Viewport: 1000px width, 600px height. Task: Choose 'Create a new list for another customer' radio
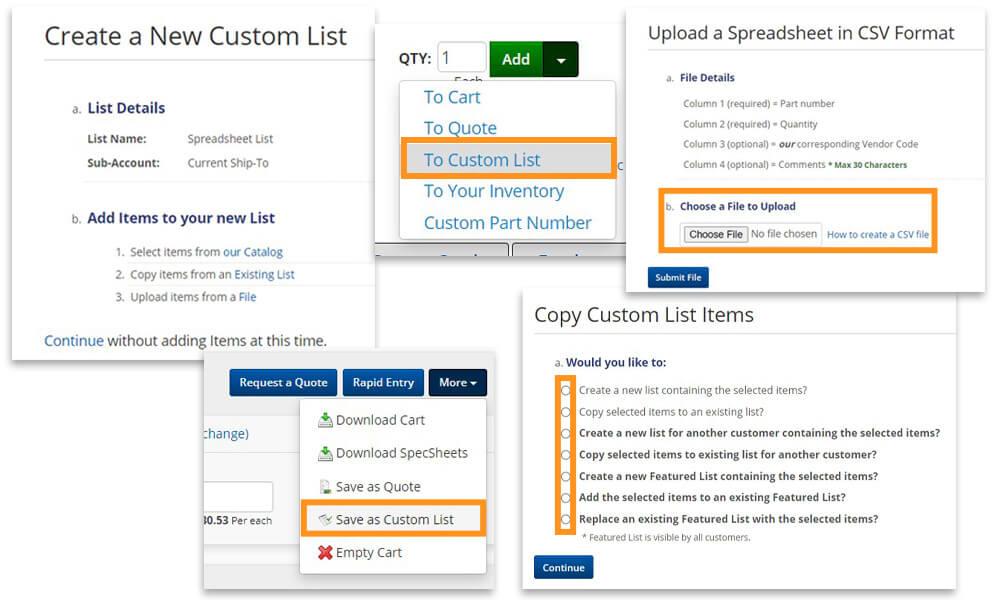pos(565,434)
